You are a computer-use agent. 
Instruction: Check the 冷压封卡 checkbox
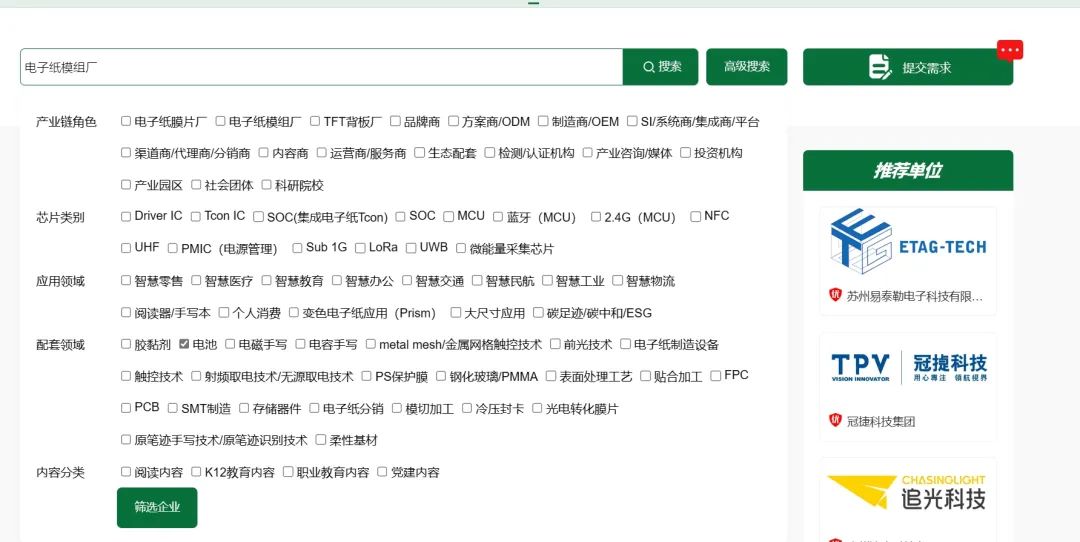467,408
